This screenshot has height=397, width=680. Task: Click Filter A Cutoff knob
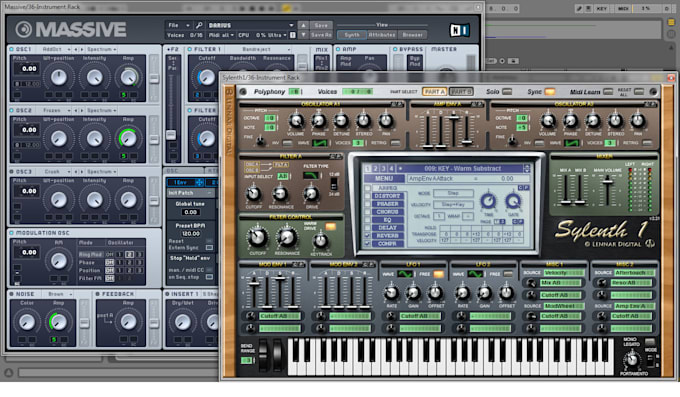point(253,194)
